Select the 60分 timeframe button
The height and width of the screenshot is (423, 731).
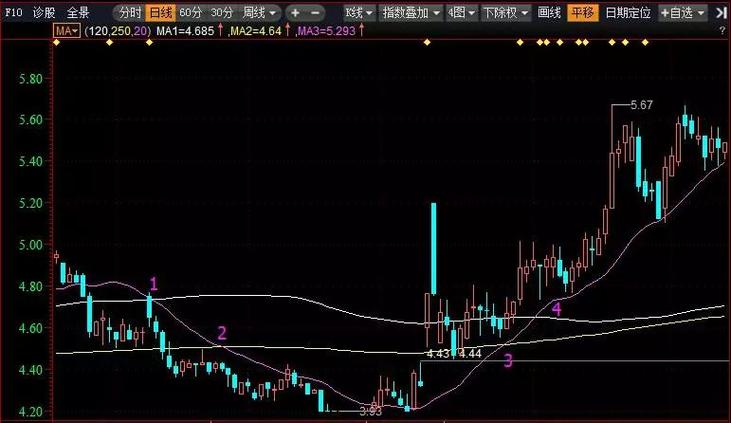tap(191, 13)
